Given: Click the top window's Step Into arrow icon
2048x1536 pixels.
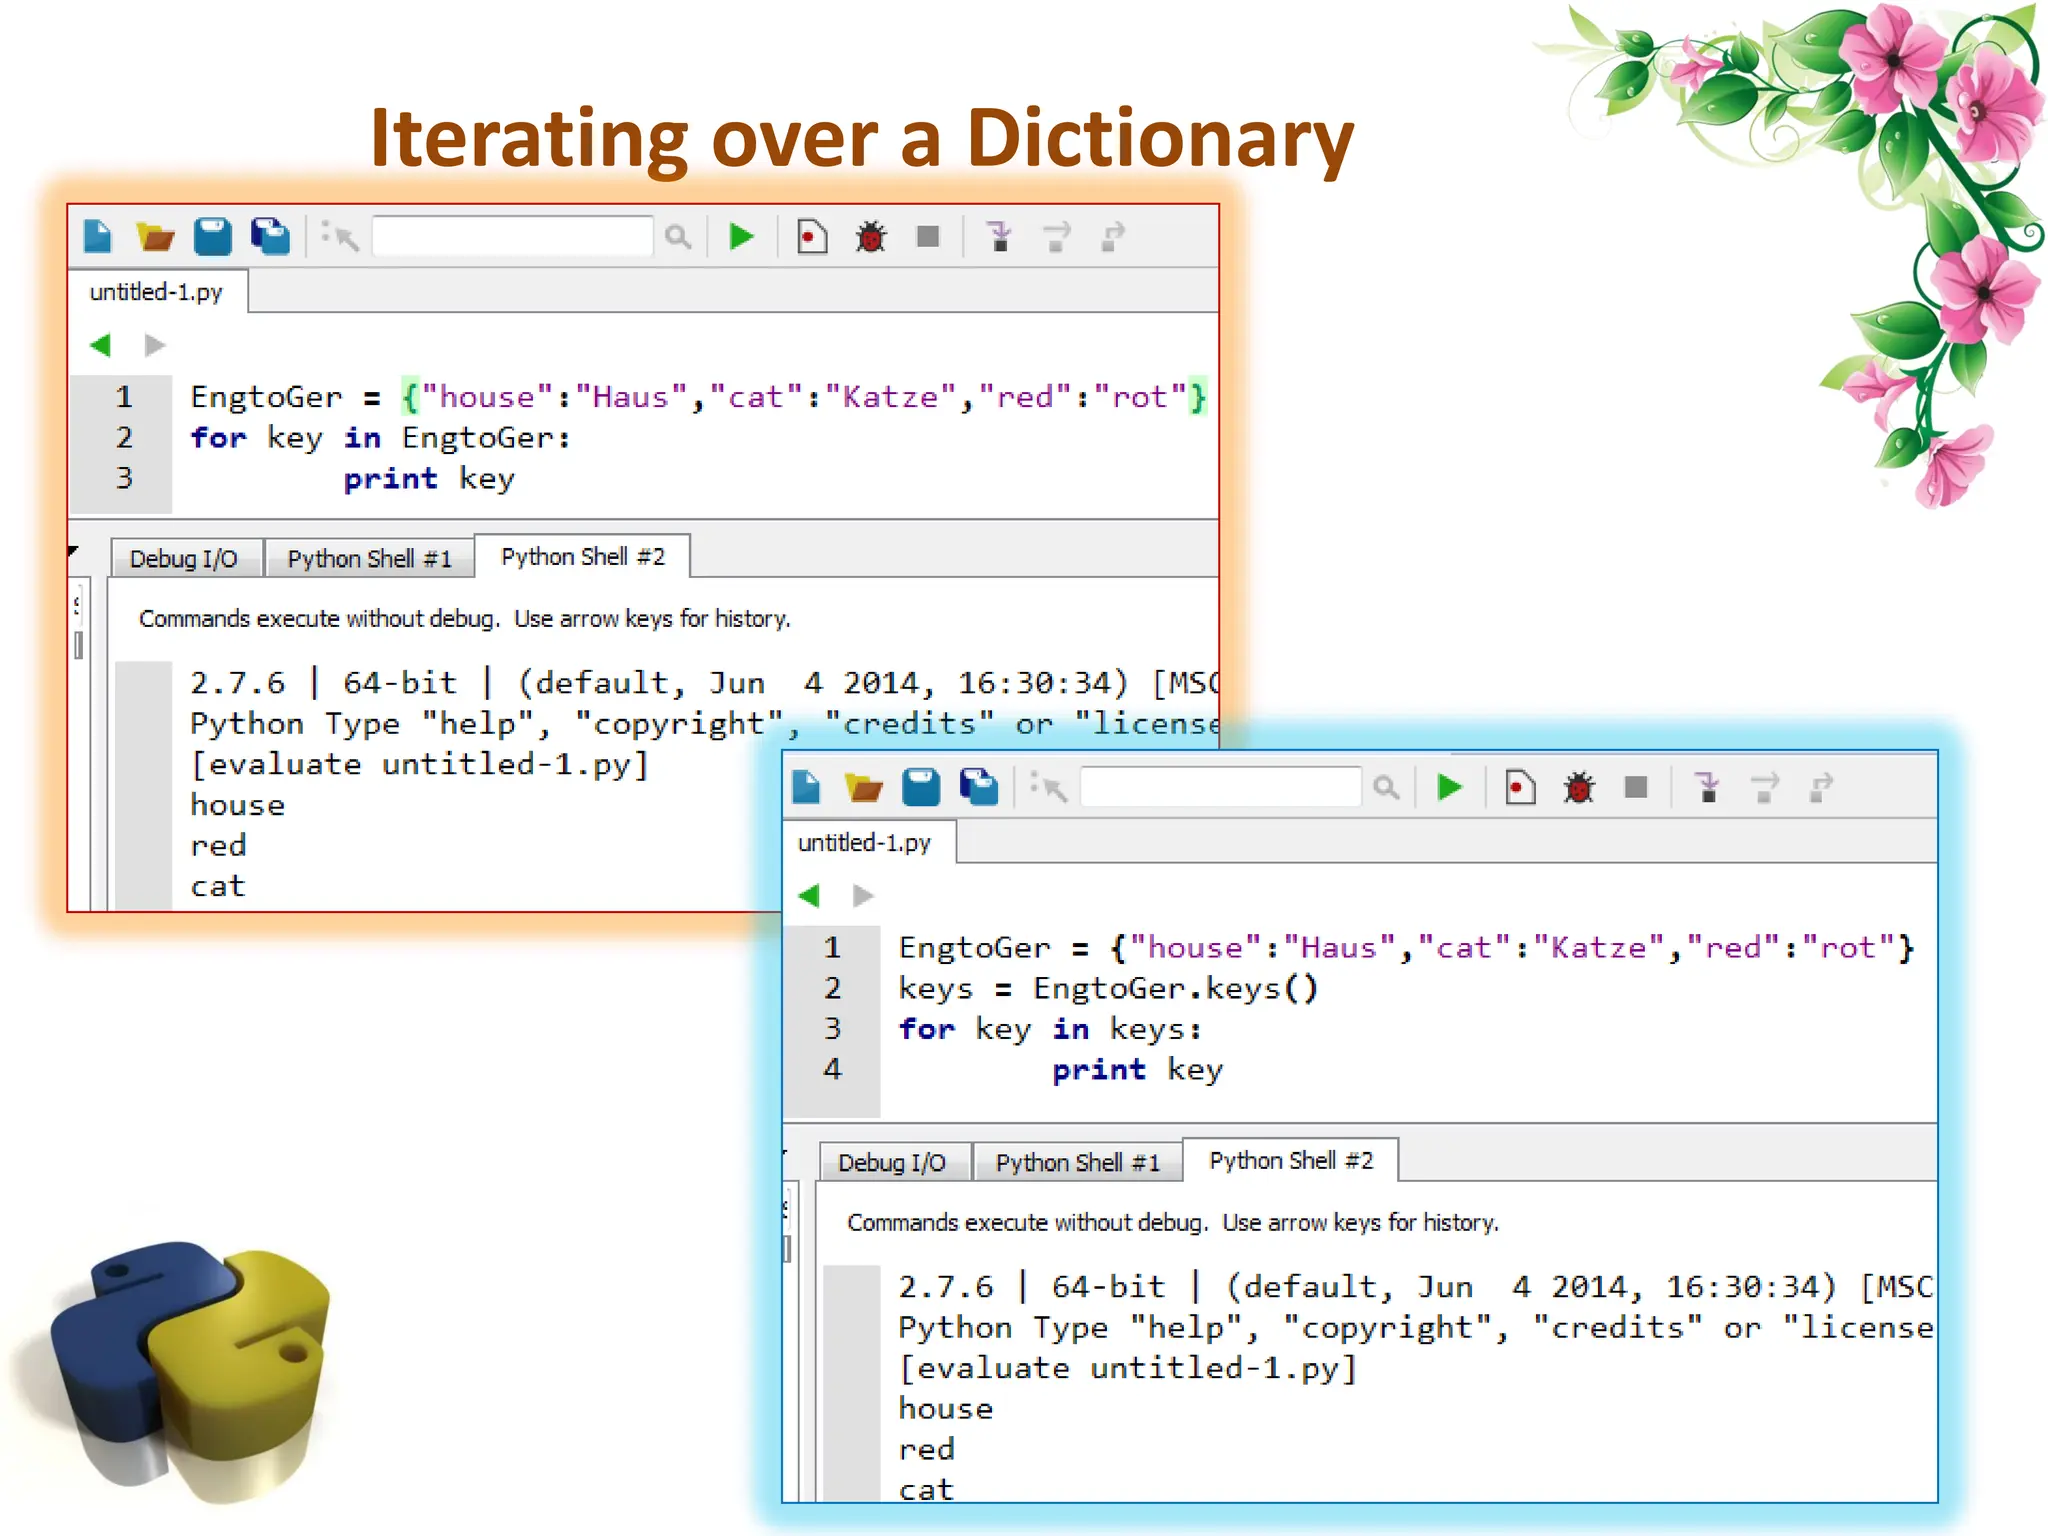Looking at the screenshot, I should pos(999,237).
